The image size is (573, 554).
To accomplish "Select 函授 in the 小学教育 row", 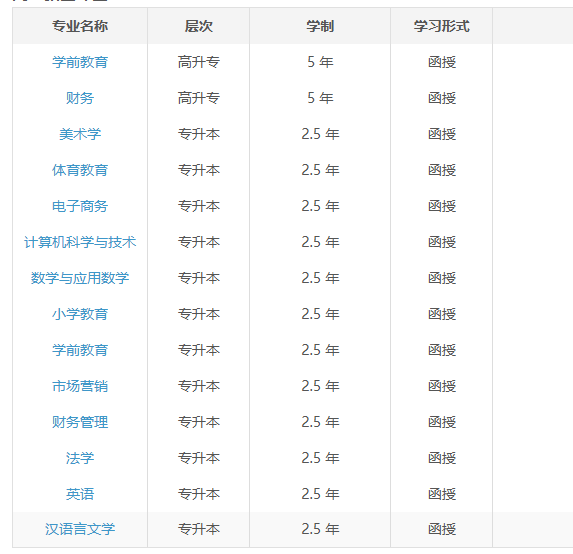I will tap(442, 314).
